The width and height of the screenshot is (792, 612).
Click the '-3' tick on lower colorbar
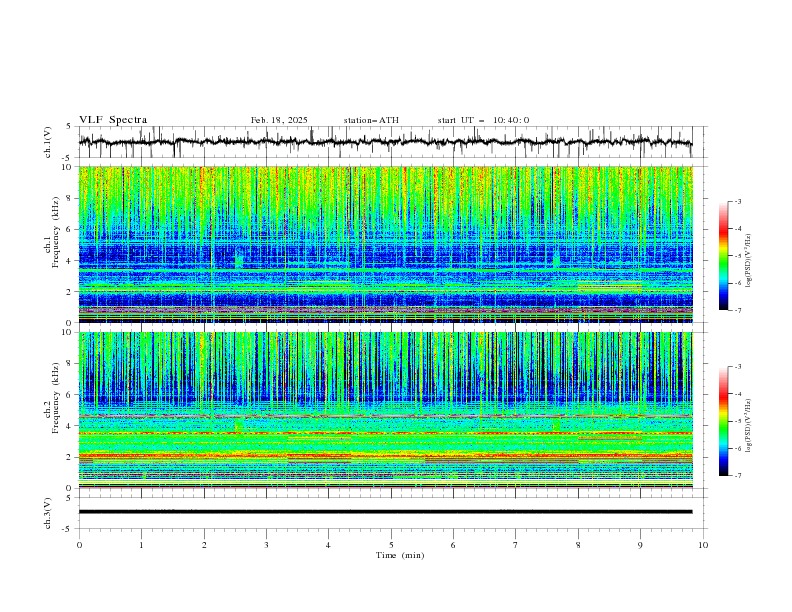[737, 367]
